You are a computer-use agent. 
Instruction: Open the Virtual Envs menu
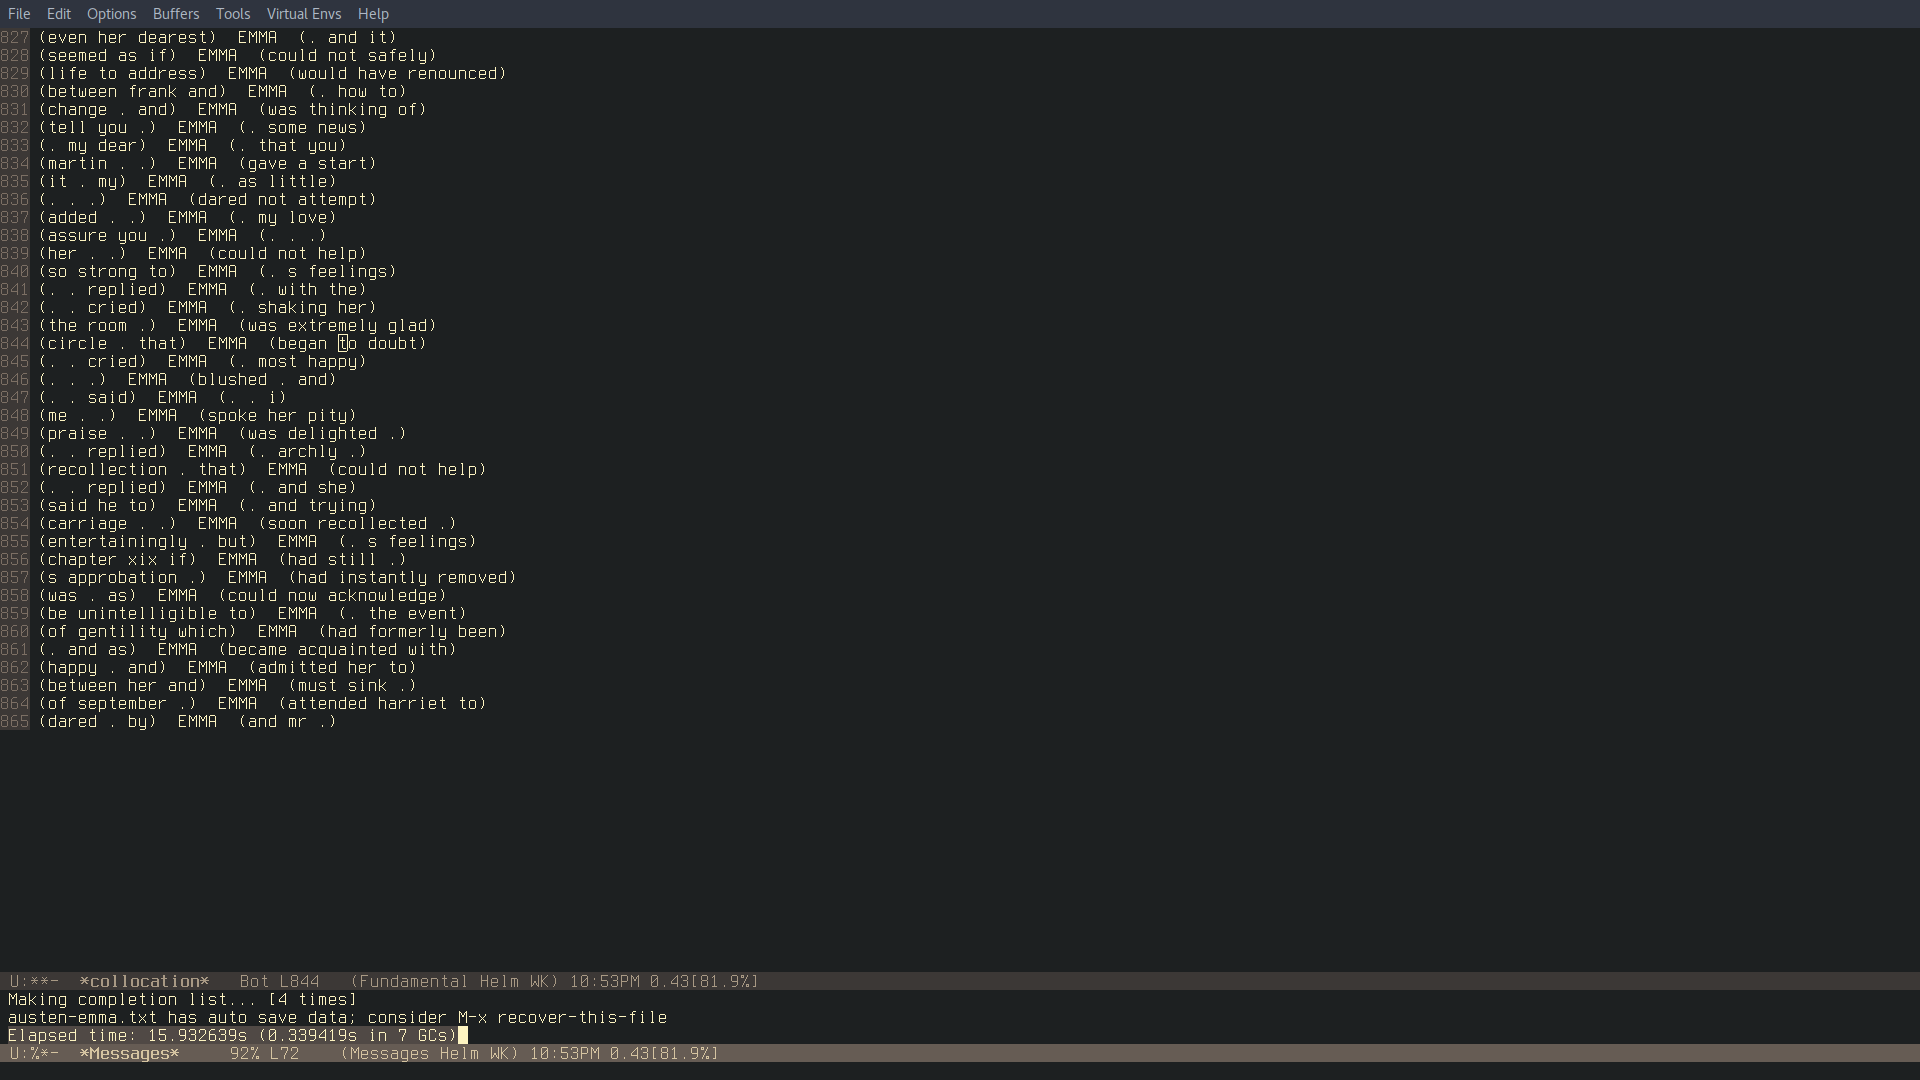[x=303, y=14]
